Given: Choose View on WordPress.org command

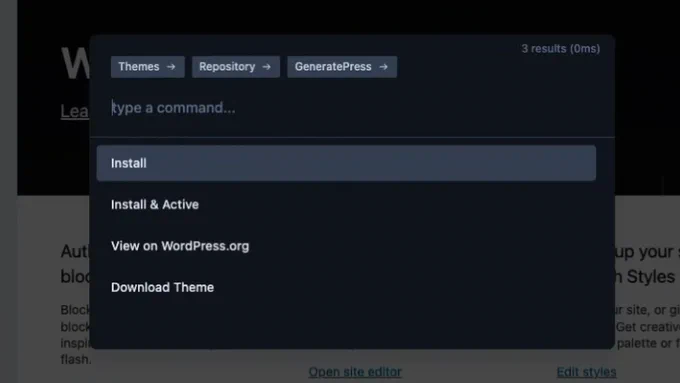Looking at the screenshot, I should (x=346, y=246).
